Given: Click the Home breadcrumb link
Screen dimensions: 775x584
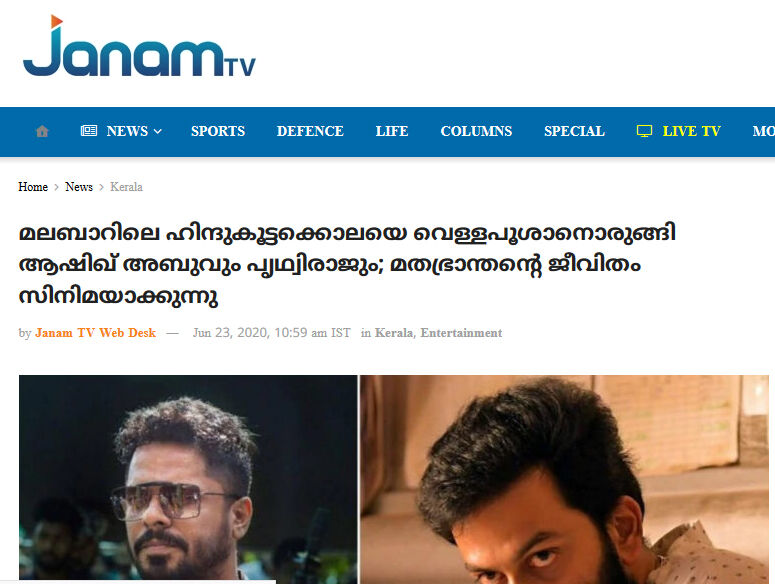Looking at the screenshot, I should pyautogui.click(x=33, y=187).
